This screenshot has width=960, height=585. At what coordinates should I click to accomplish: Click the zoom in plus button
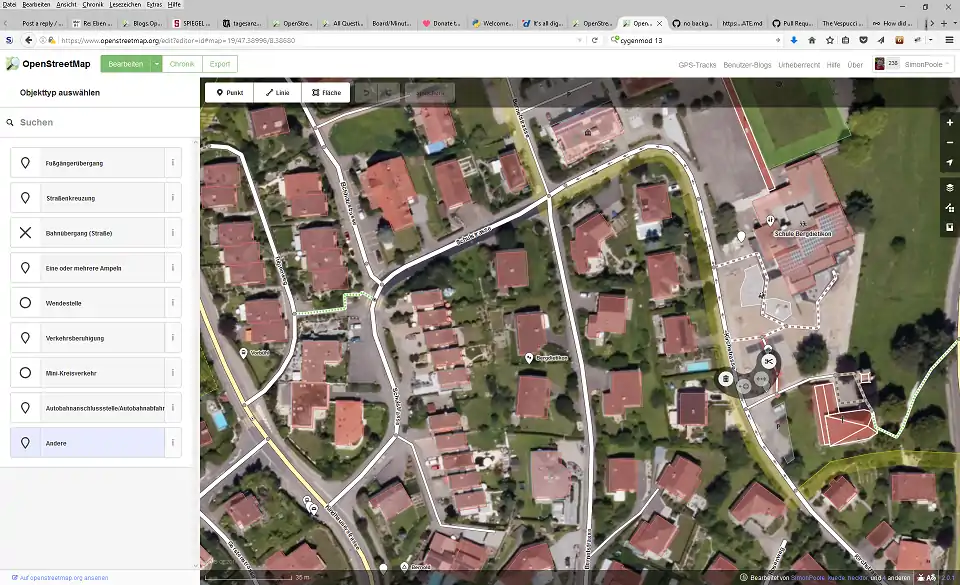coord(949,123)
